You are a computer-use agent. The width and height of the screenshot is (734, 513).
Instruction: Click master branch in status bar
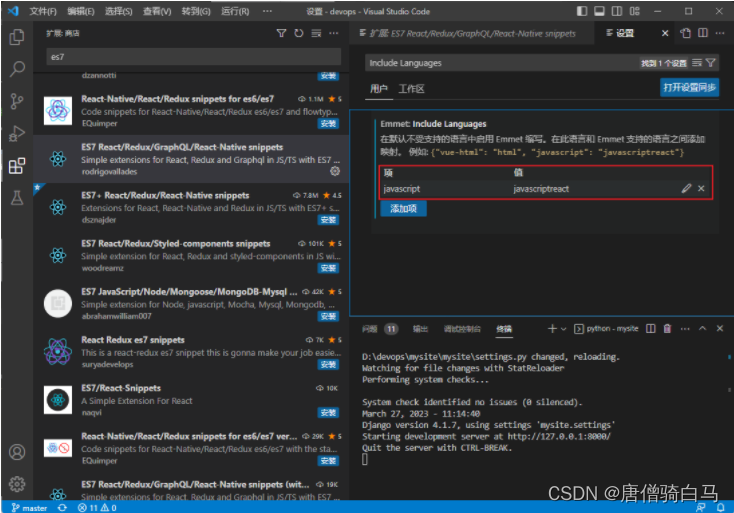(29, 508)
